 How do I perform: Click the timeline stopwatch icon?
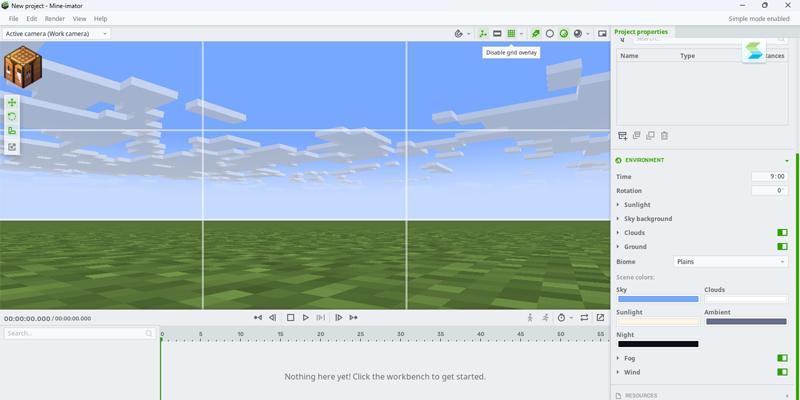click(x=561, y=317)
